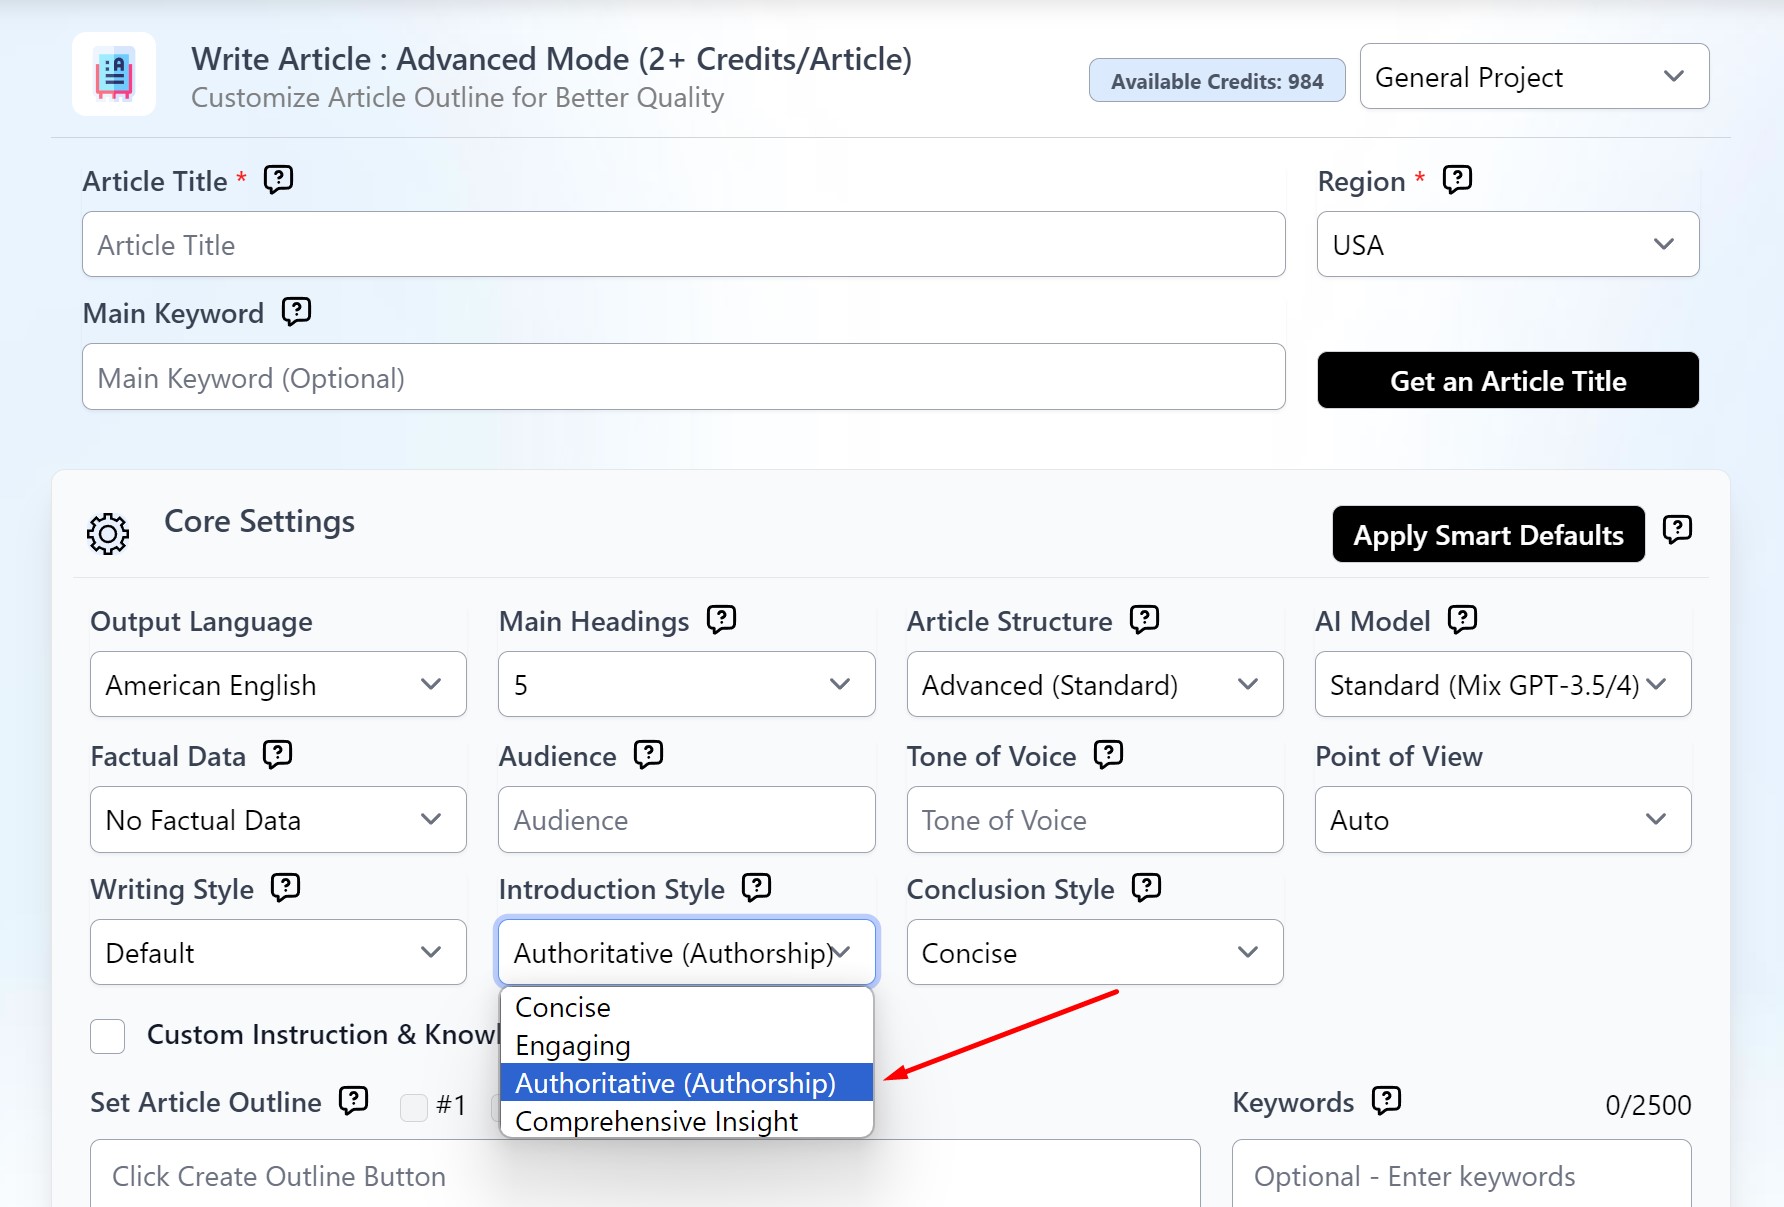This screenshot has width=1784, height=1207.
Task: Click the 0/2500 keywords counter
Action: 1648,1105
